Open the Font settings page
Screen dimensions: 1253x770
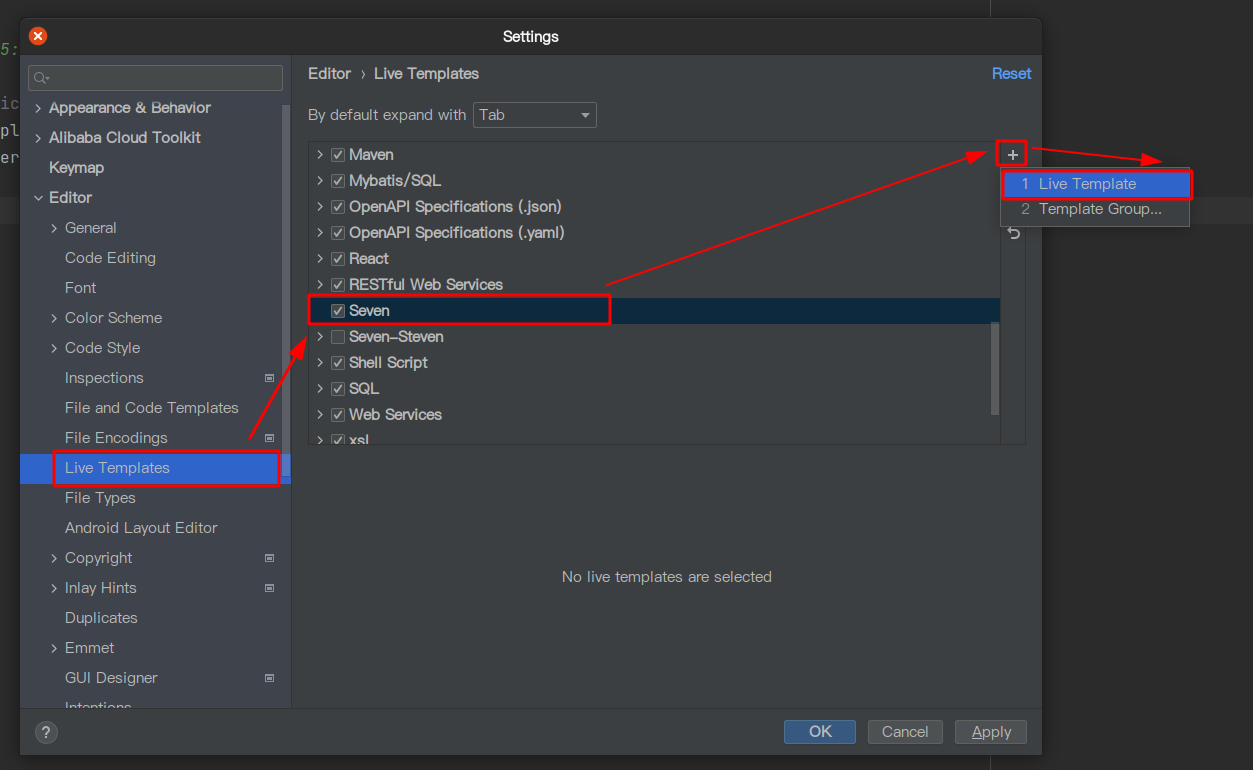pos(81,288)
